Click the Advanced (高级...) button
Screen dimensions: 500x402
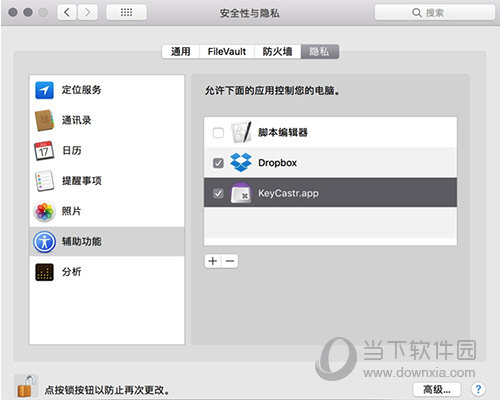point(437,389)
